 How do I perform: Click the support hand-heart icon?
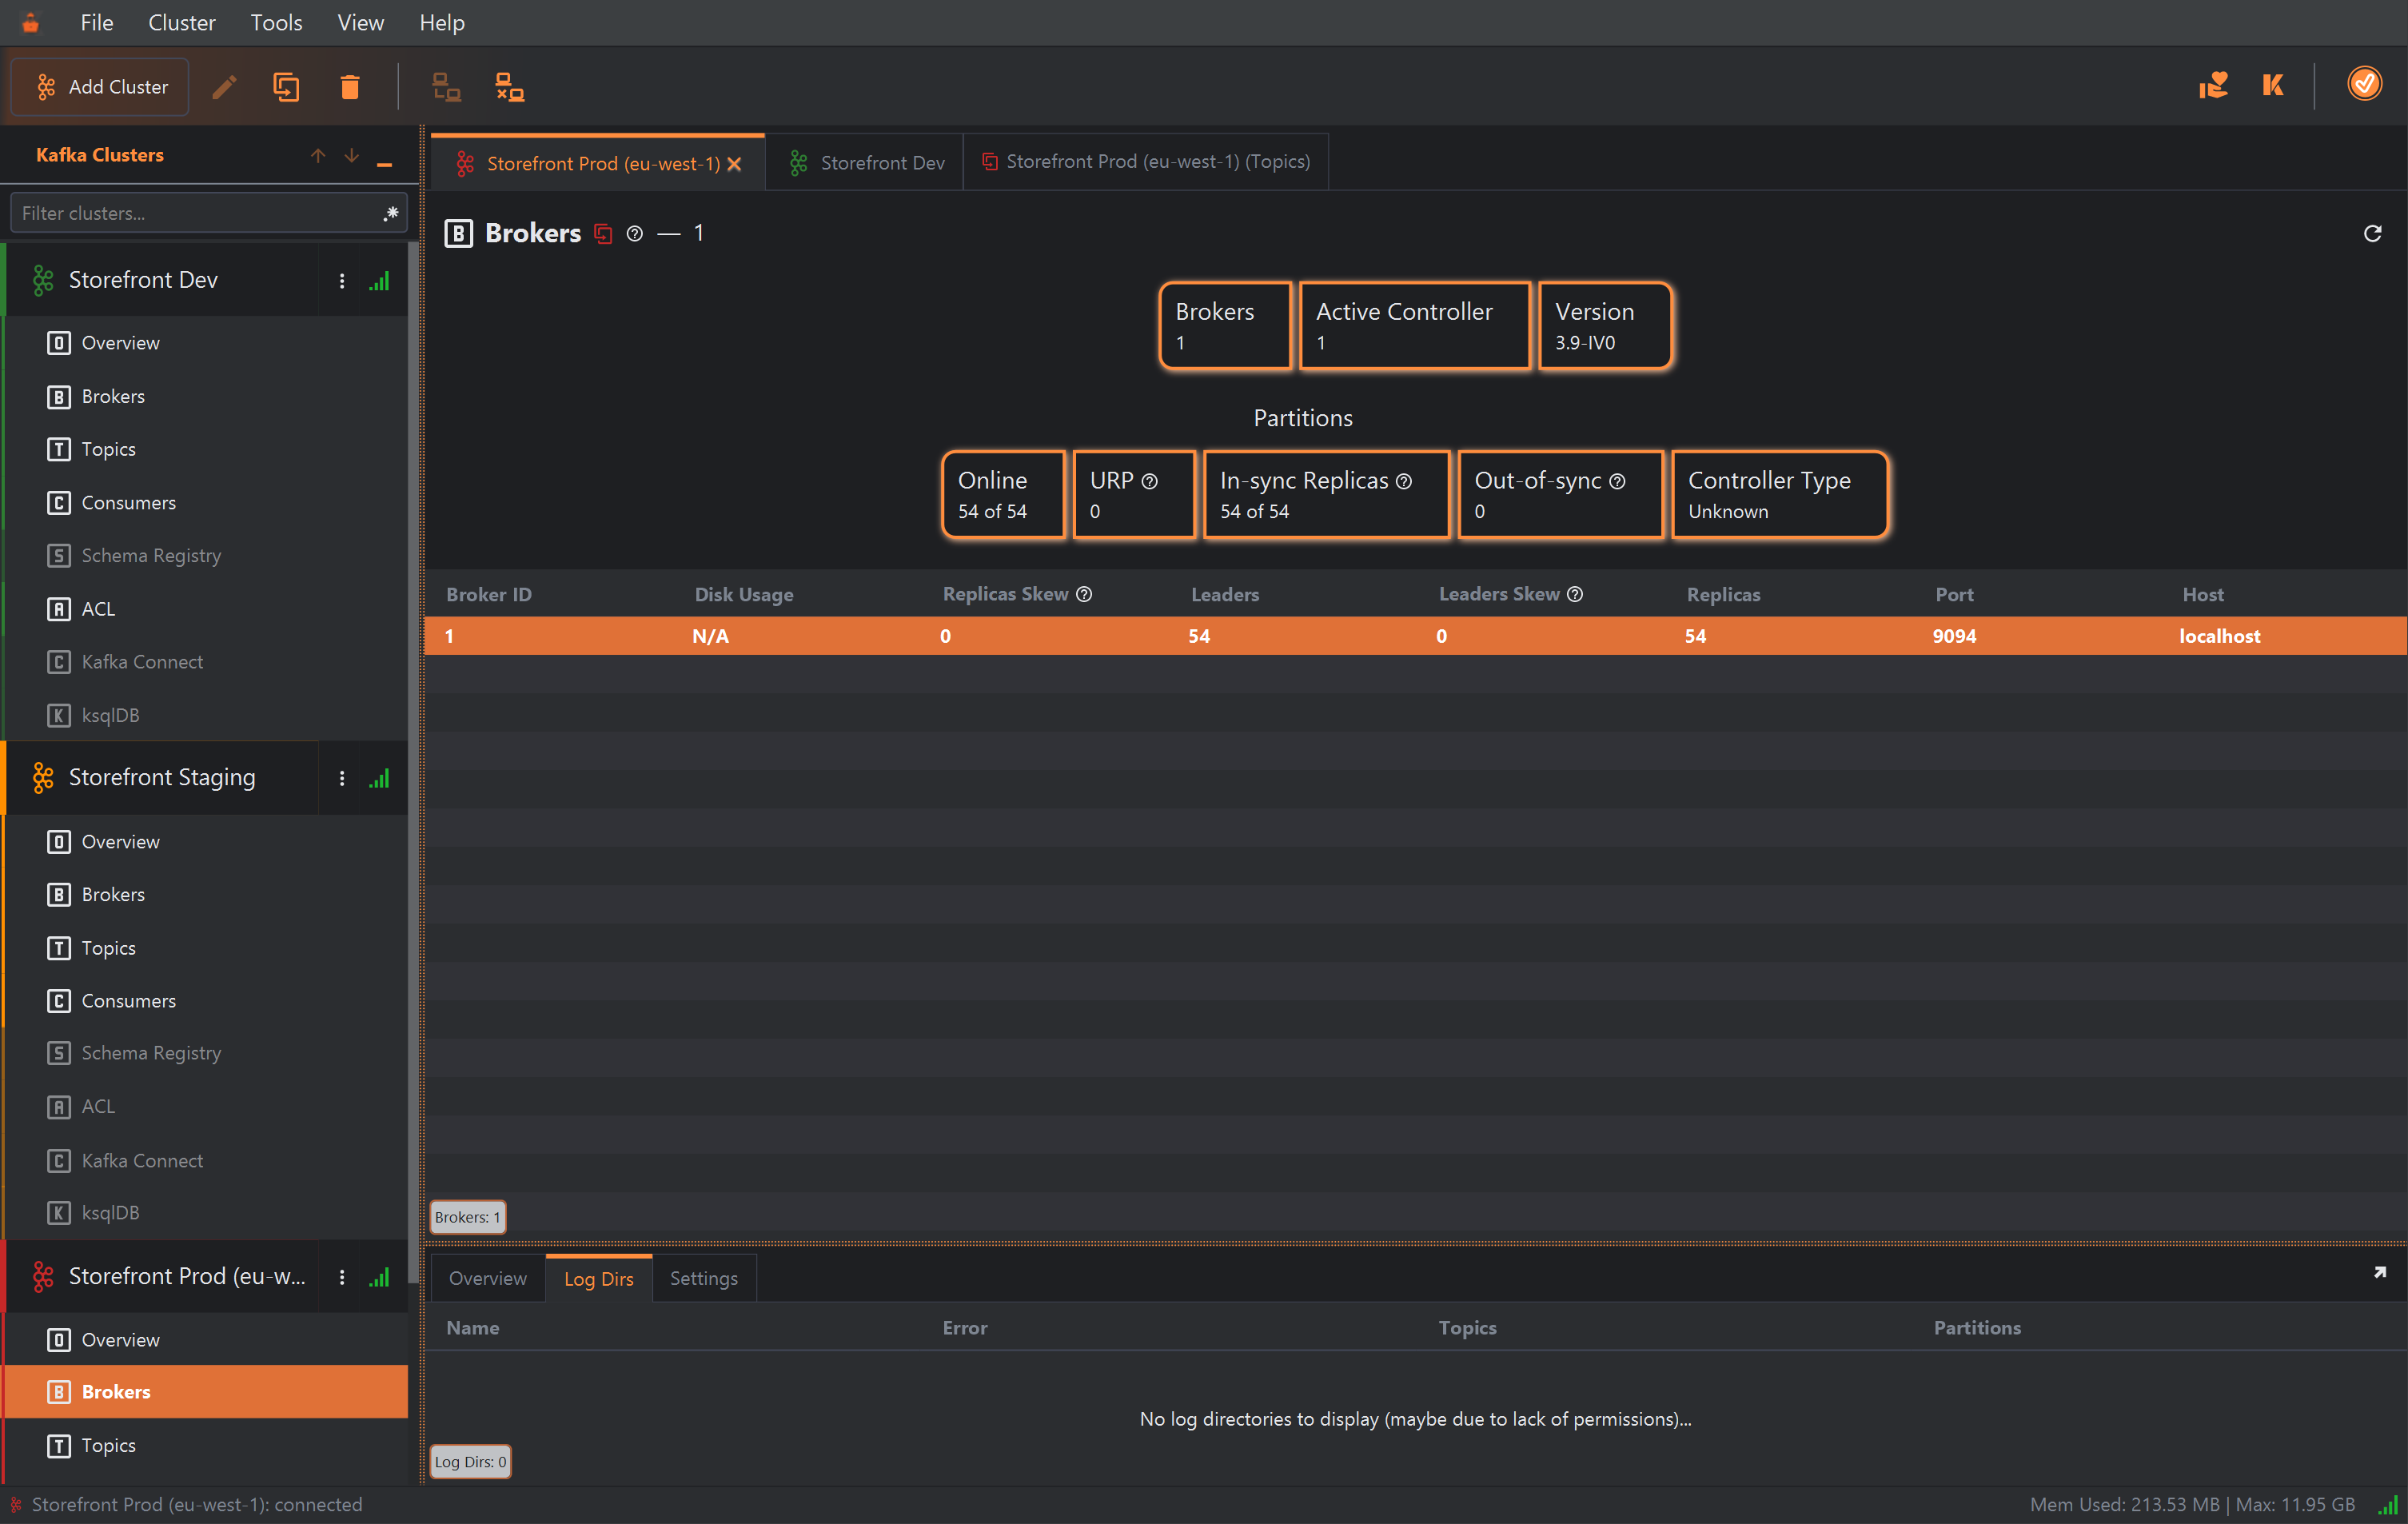(x=2212, y=85)
